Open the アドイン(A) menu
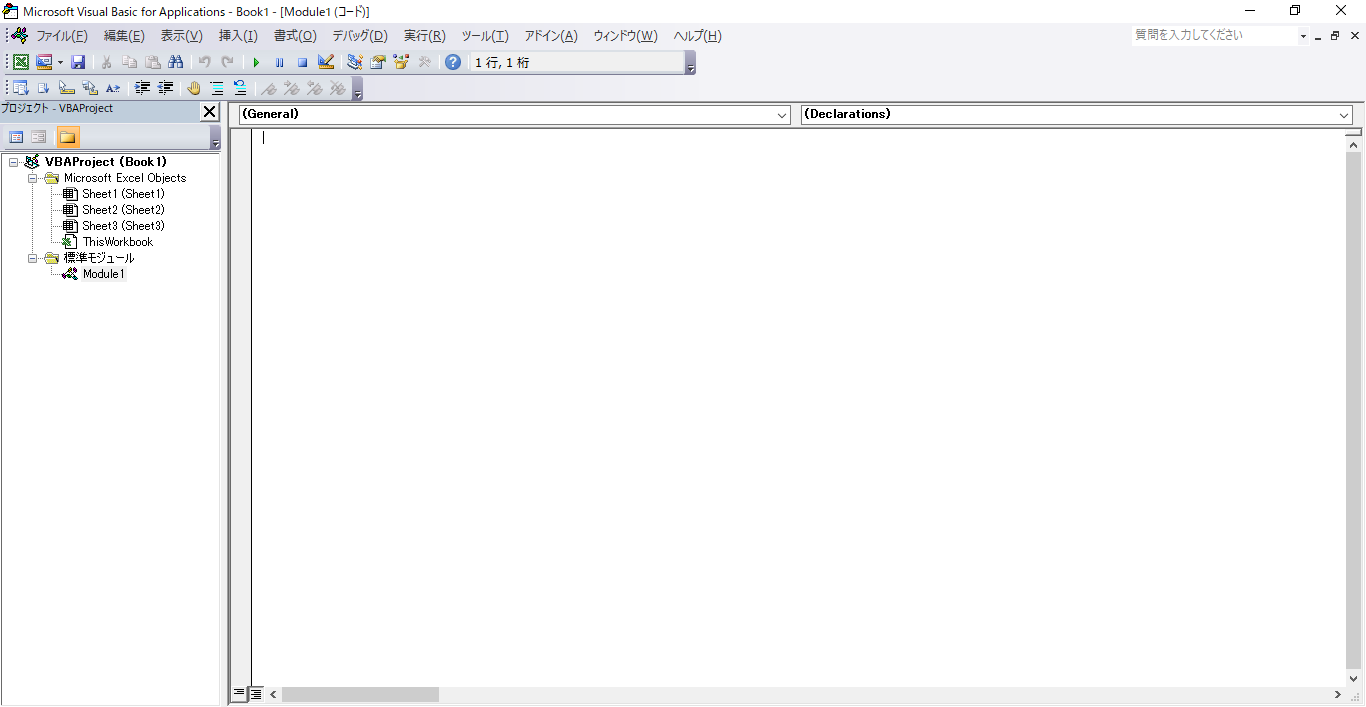 [x=551, y=36]
